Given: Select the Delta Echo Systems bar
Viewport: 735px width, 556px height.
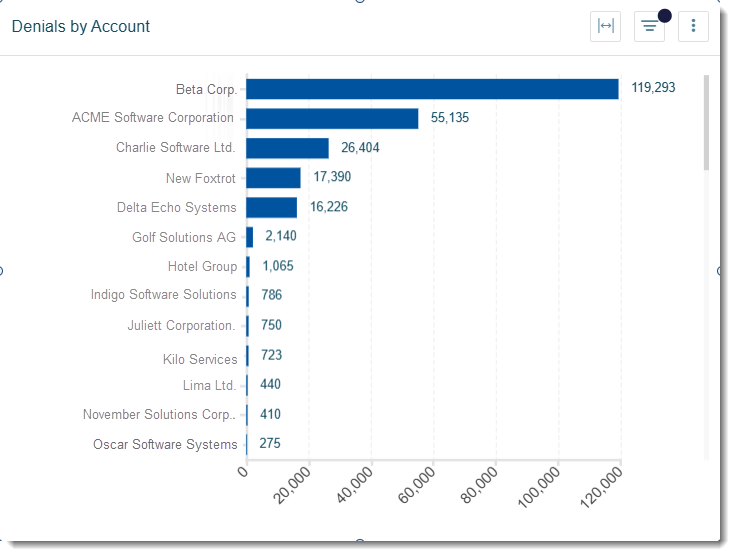Looking at the screenshot, I should tap(271, 207).
